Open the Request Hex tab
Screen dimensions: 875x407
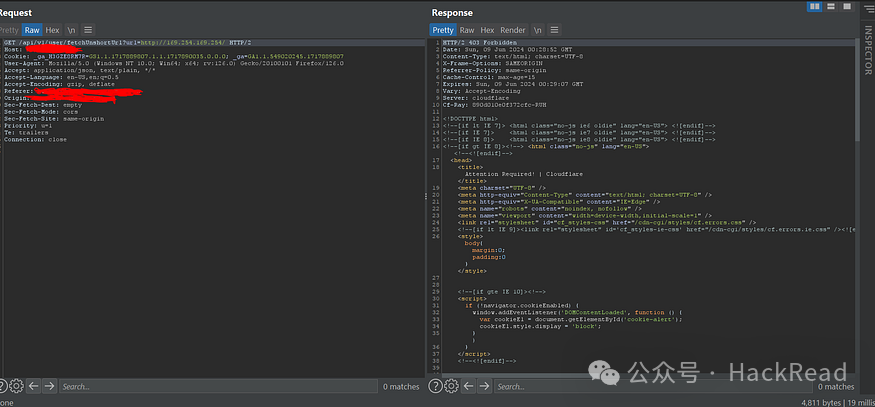tap(52, 30)
